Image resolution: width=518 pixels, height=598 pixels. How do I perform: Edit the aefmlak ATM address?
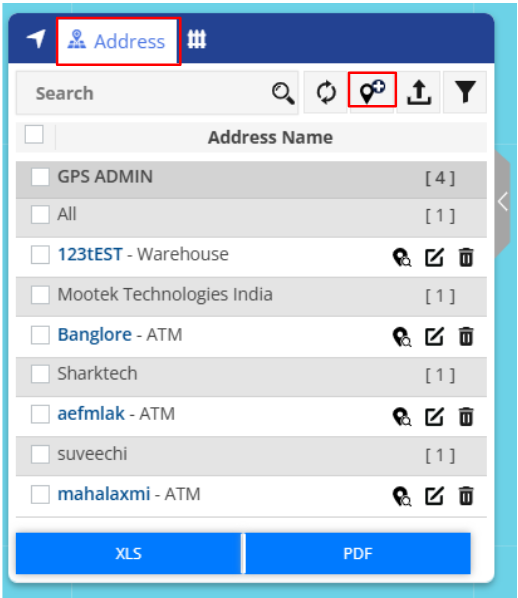434,416
